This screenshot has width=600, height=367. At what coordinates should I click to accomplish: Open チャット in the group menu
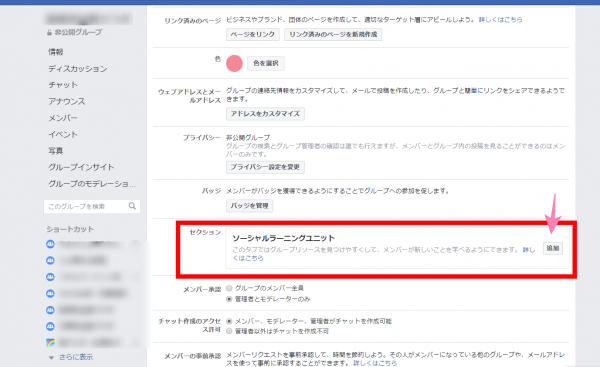[63, 85]
